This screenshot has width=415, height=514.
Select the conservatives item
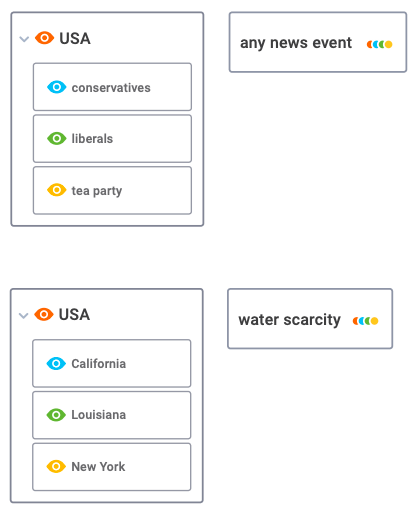(112, 87)
